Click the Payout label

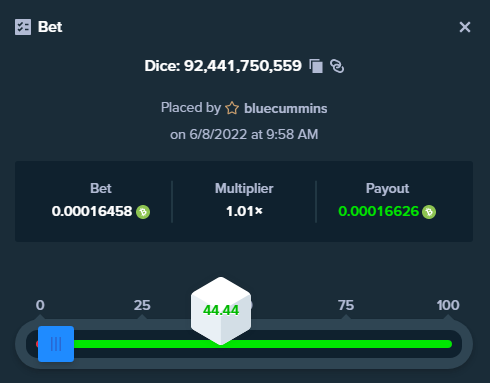387,189
